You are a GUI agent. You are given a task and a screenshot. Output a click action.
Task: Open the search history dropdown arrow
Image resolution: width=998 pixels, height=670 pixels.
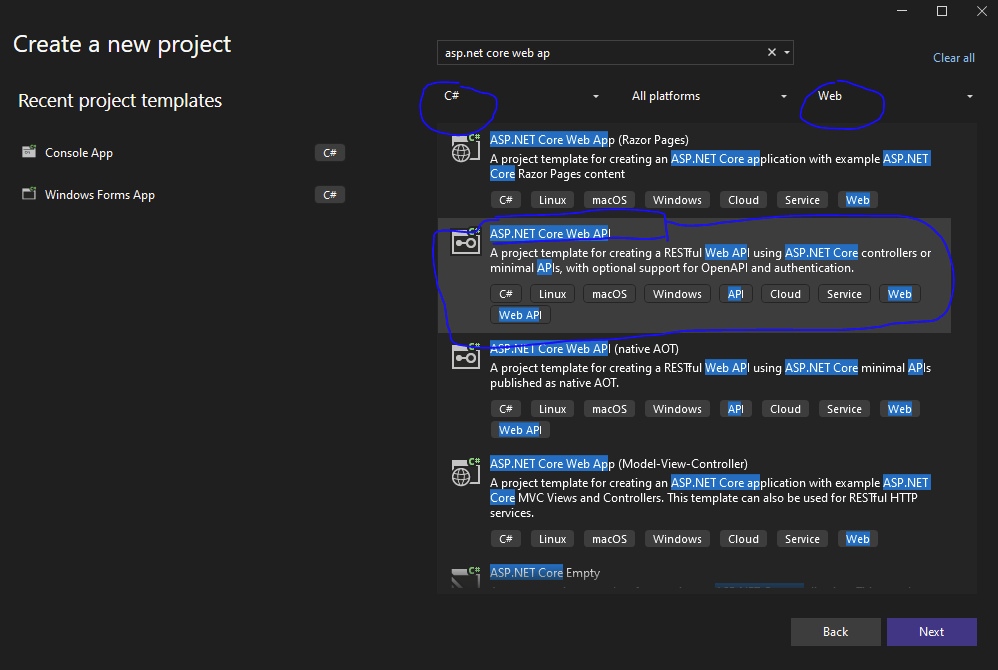point(787,52)
